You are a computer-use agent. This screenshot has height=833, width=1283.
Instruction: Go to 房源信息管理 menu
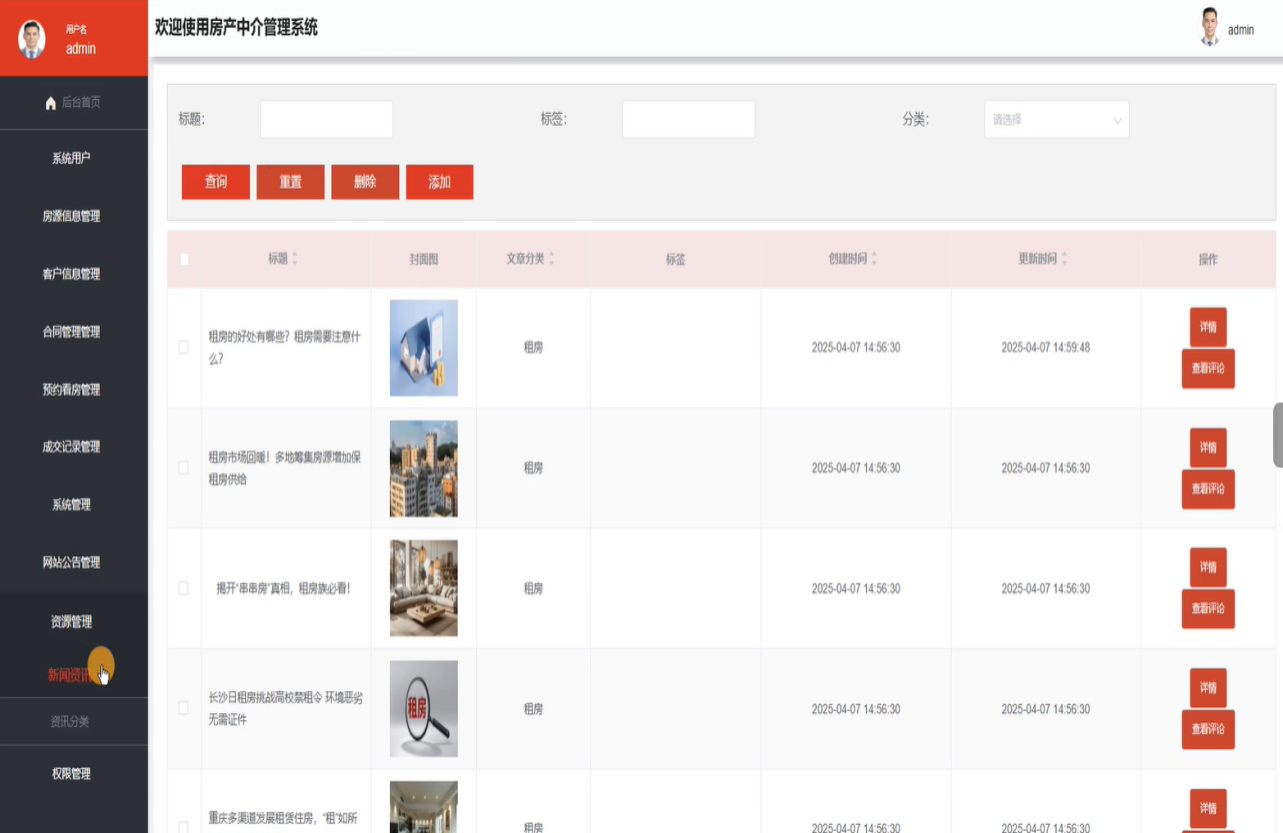71,216
